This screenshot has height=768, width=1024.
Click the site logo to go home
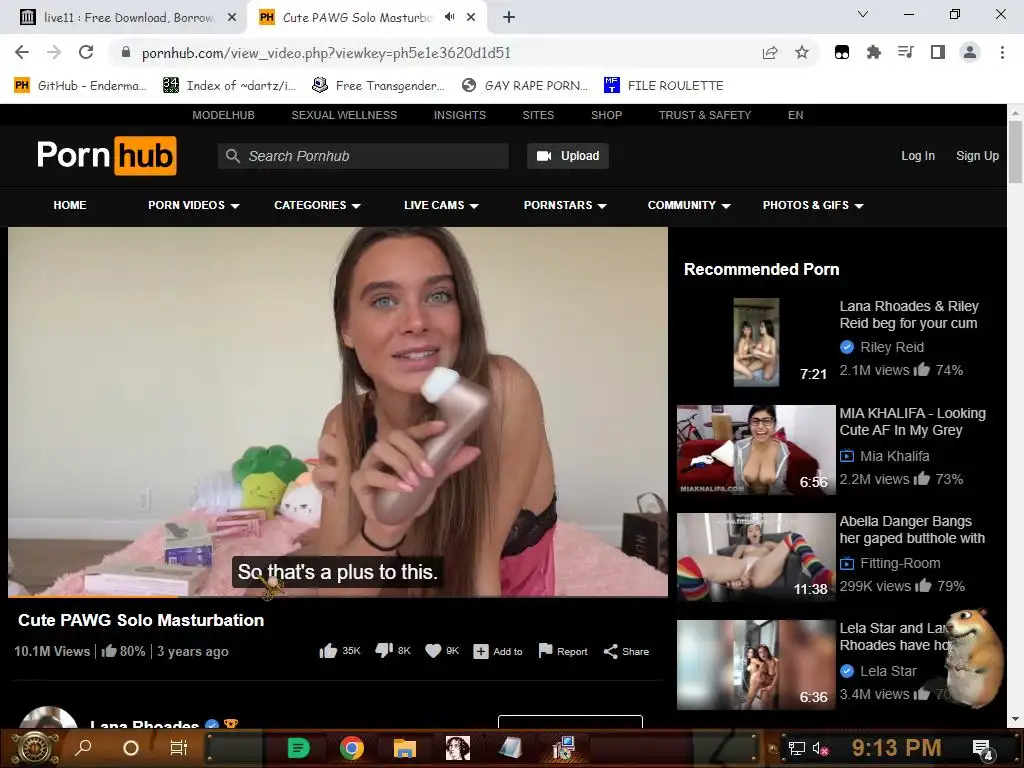coord(106,155)
